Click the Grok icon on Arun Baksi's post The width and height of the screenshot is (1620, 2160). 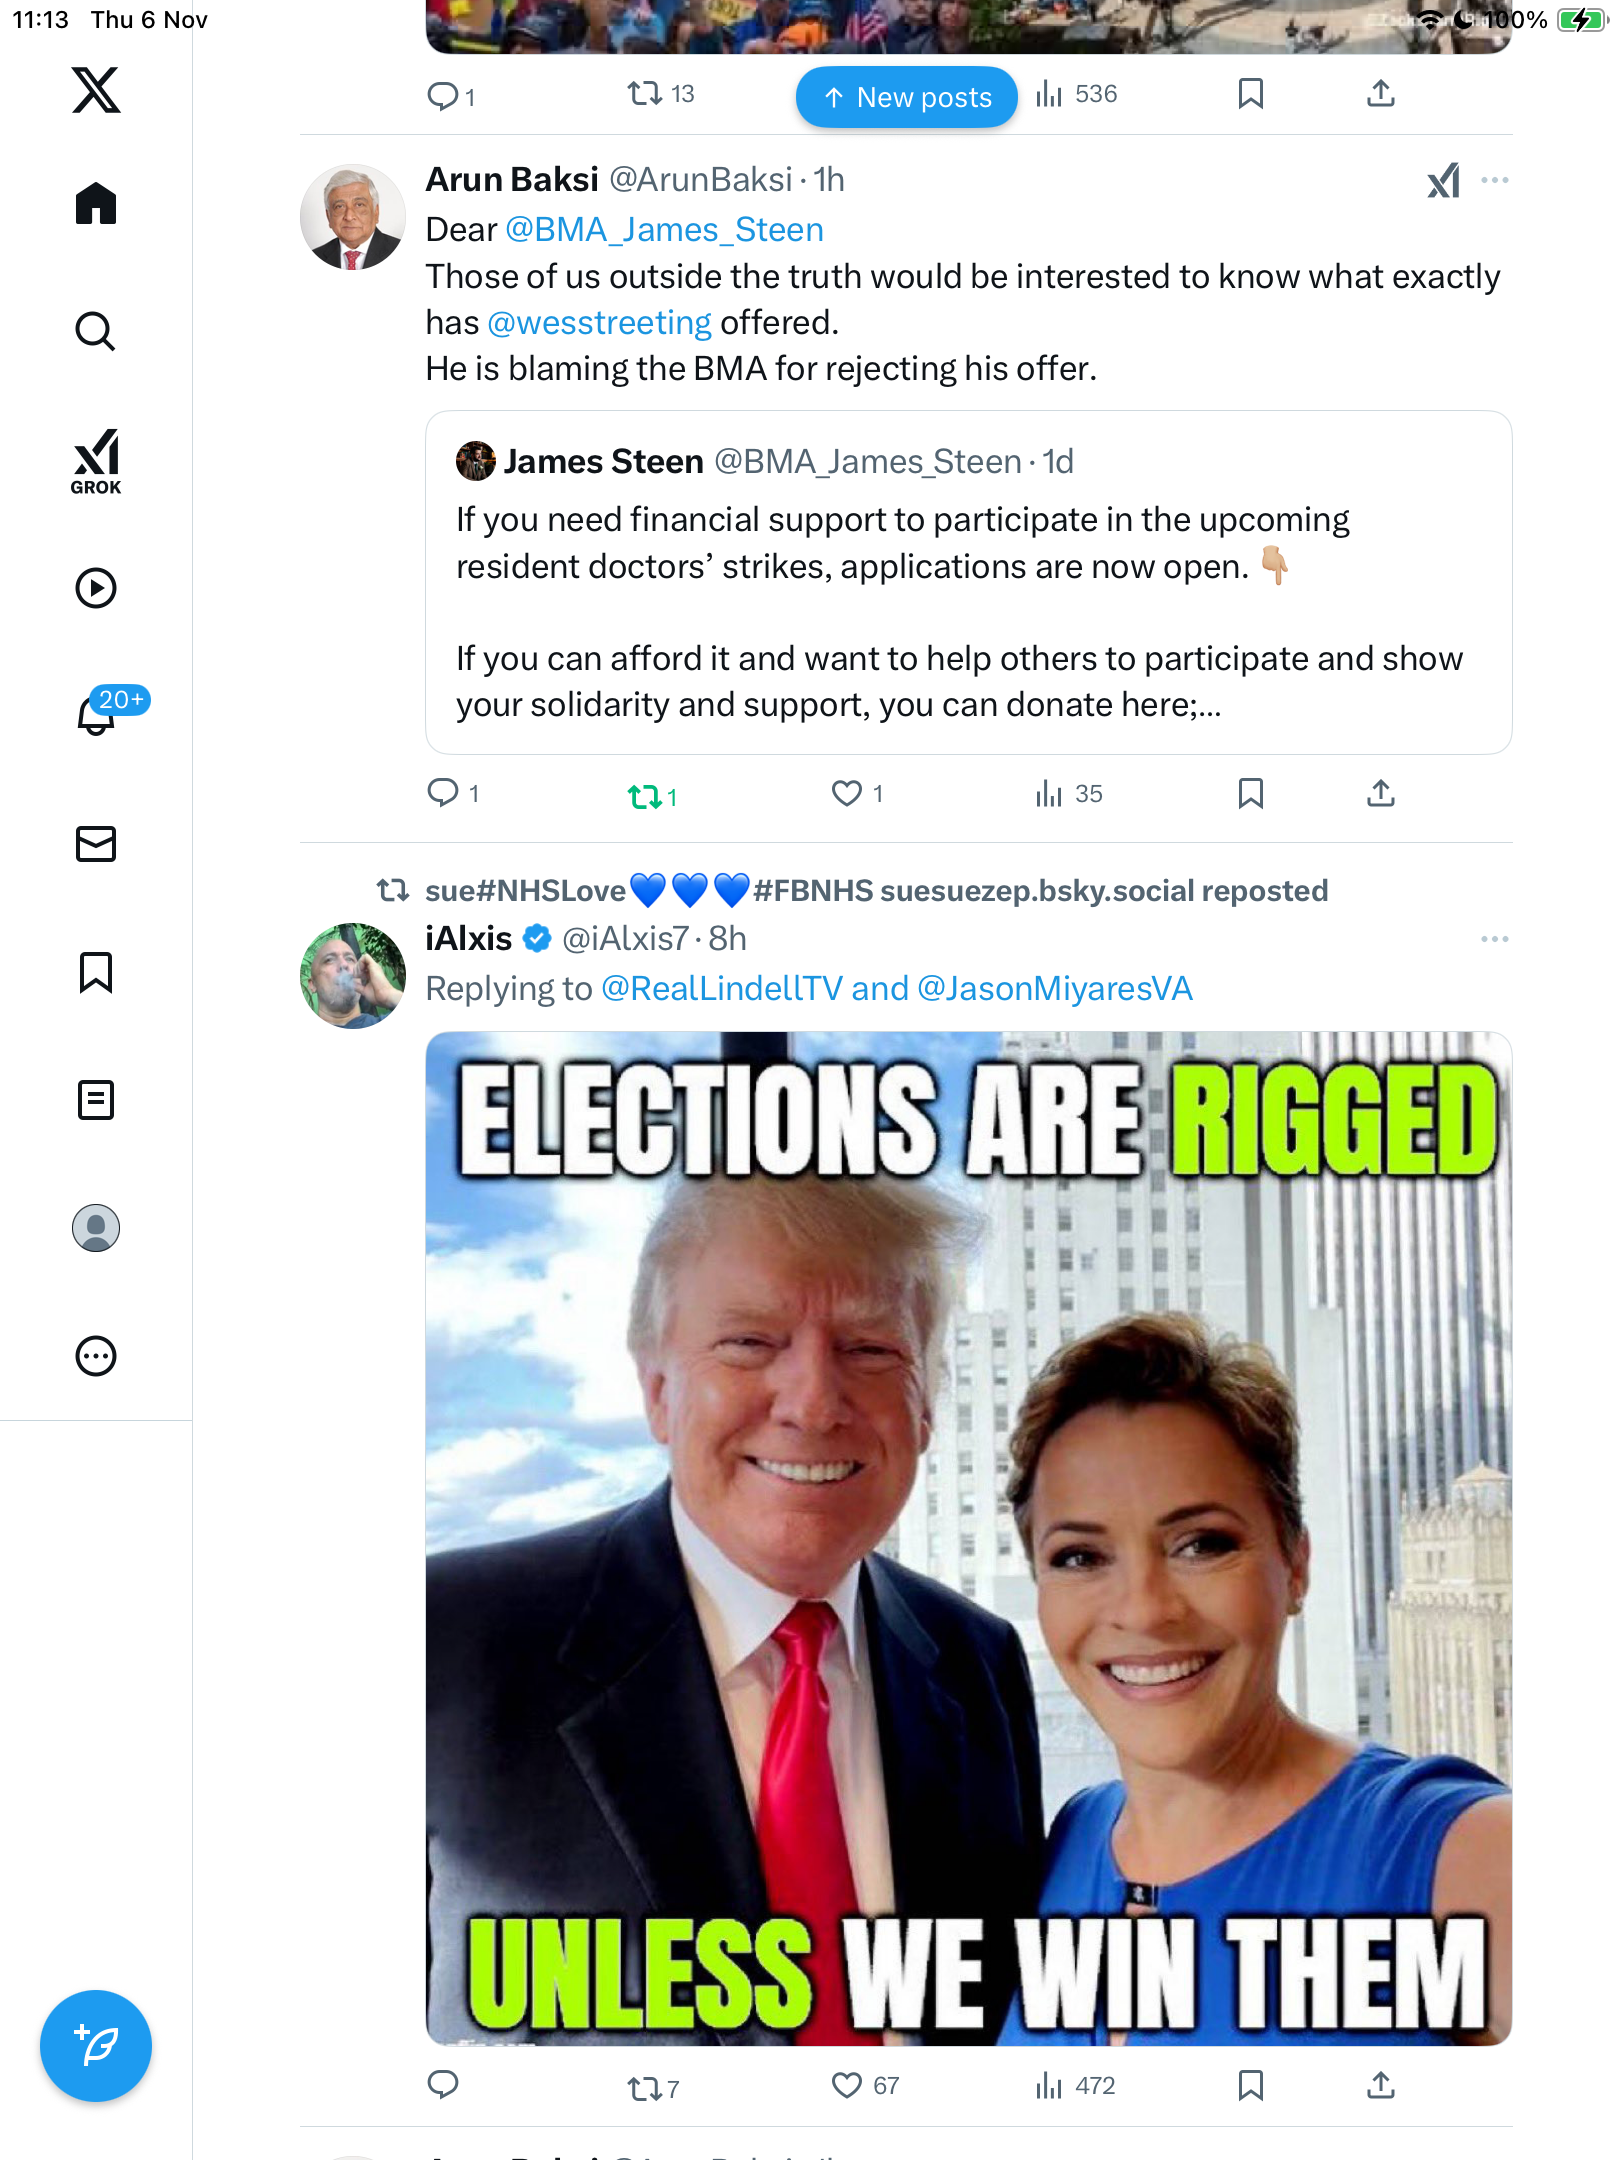[1443, 181]
